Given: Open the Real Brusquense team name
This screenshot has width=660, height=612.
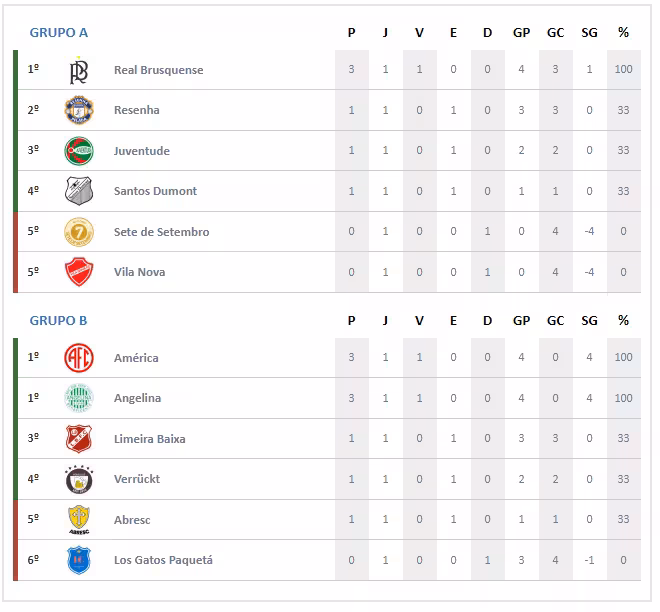Looking at the screenshot, I should [x=158, y=70].
